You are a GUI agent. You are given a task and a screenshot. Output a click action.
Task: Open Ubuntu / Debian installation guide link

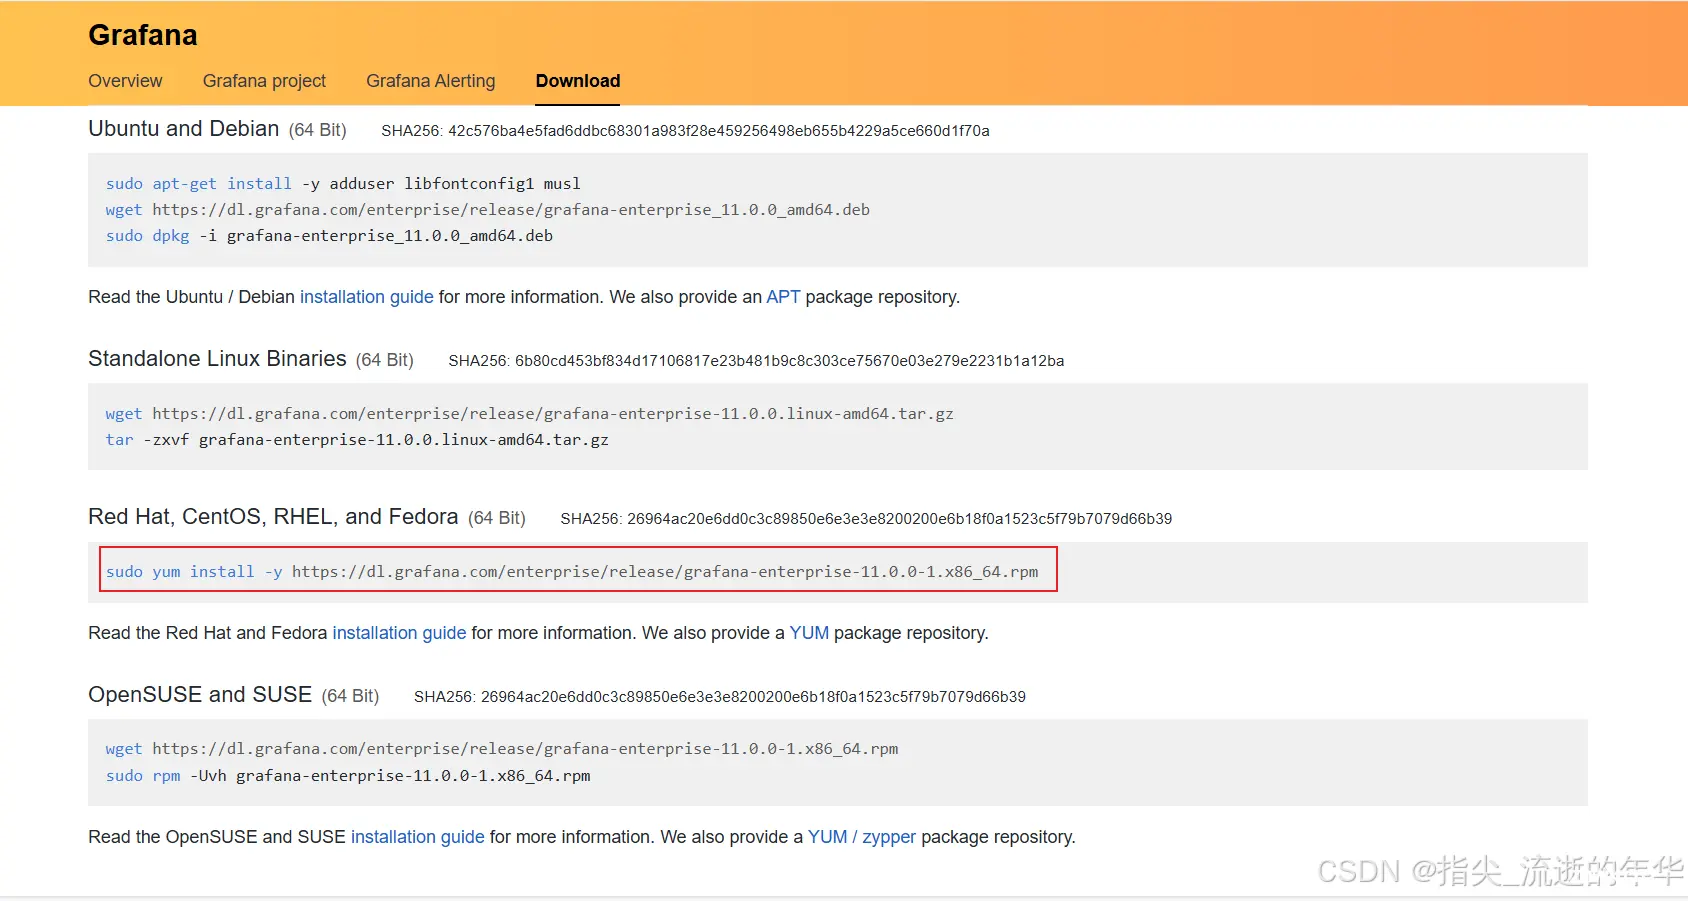(367, 297)
